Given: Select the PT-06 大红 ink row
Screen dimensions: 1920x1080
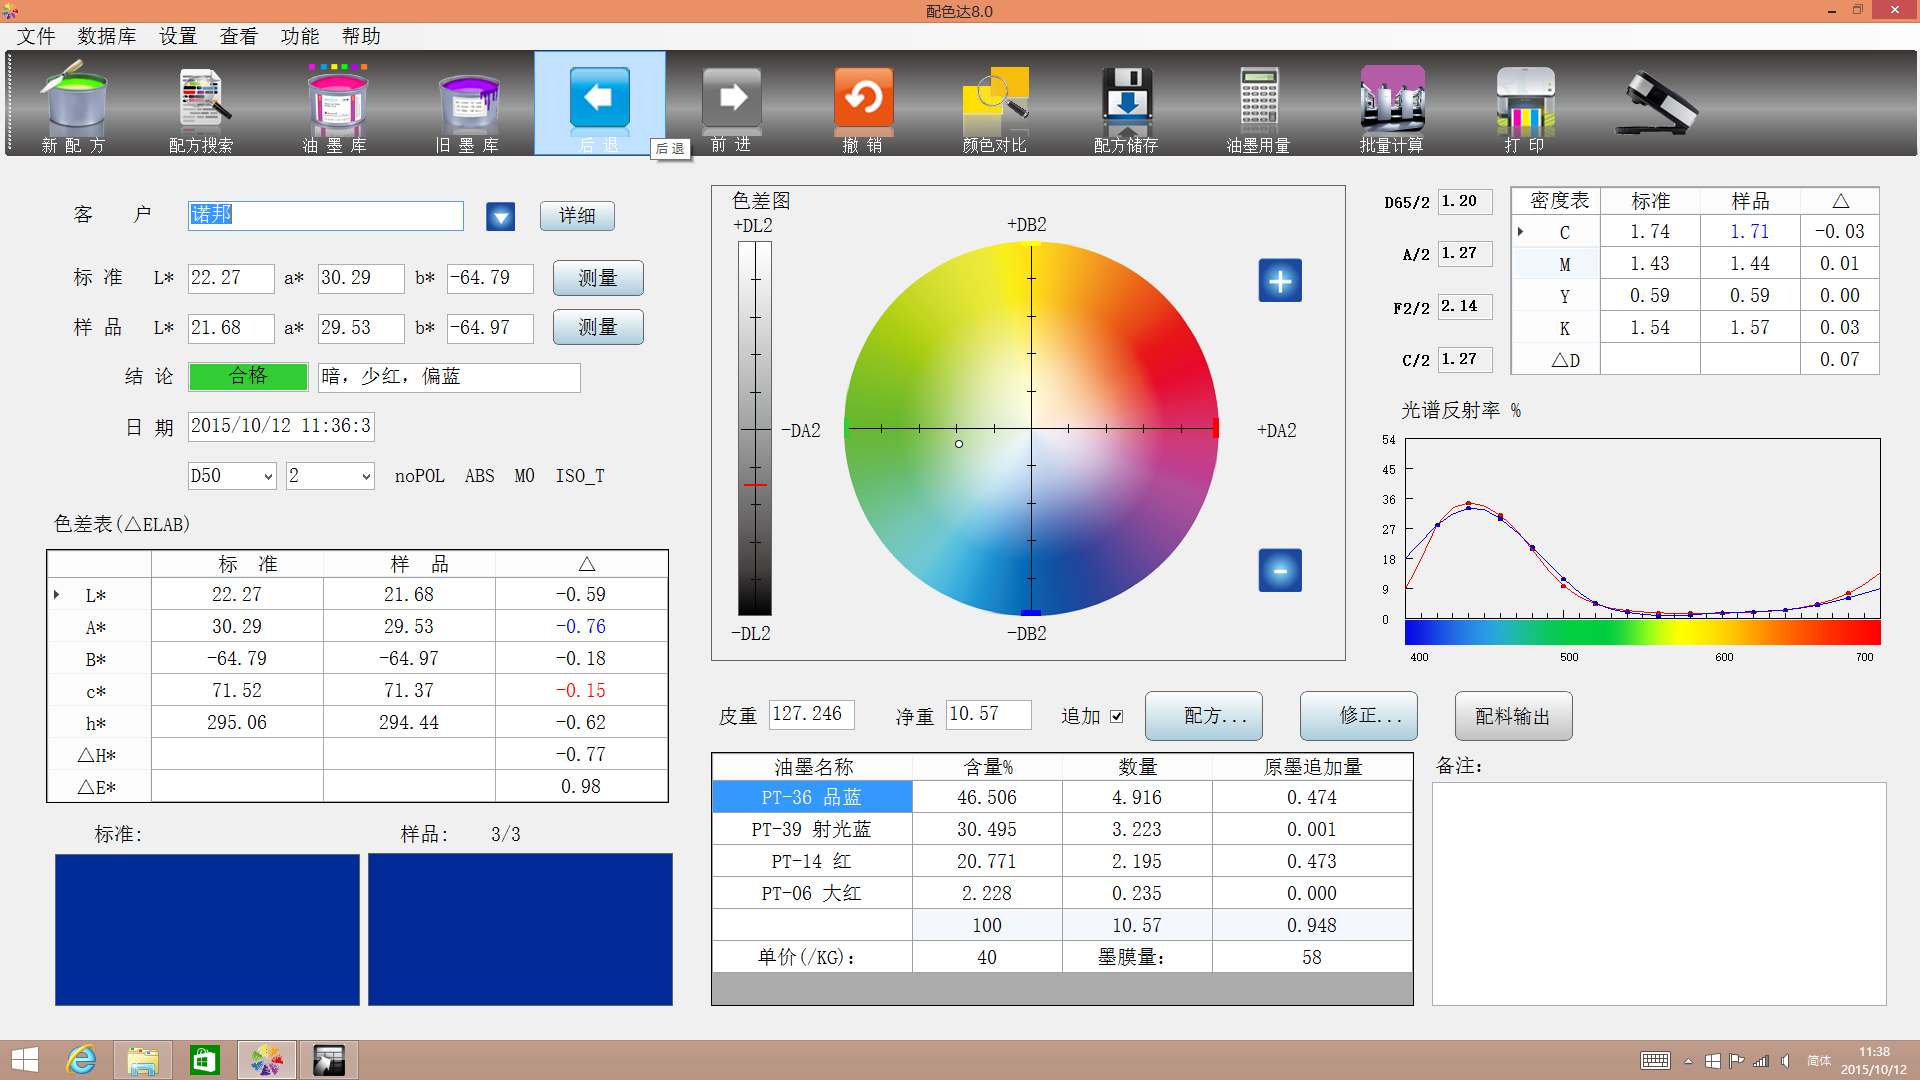Looking at the screenshot, I should 1062,893.
